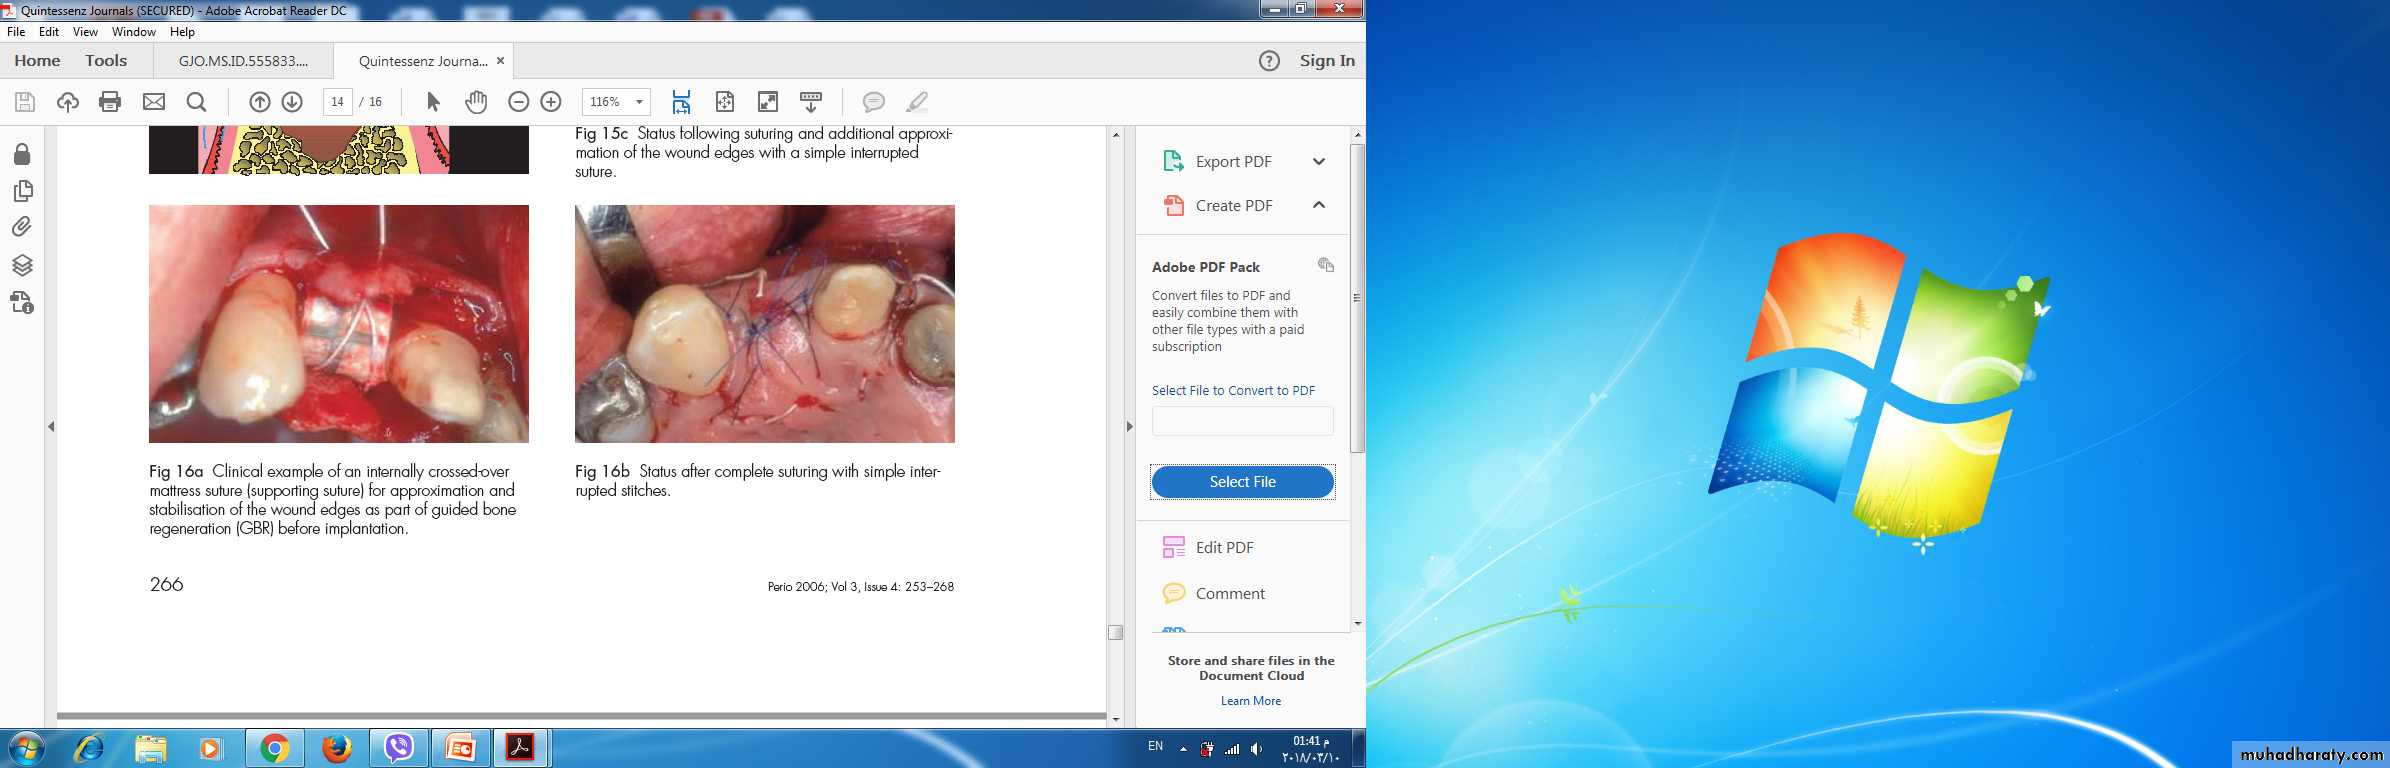The image size is (2390, 768).
Task: Hide the right tools pane arrow
Action: coord(1129,426)
